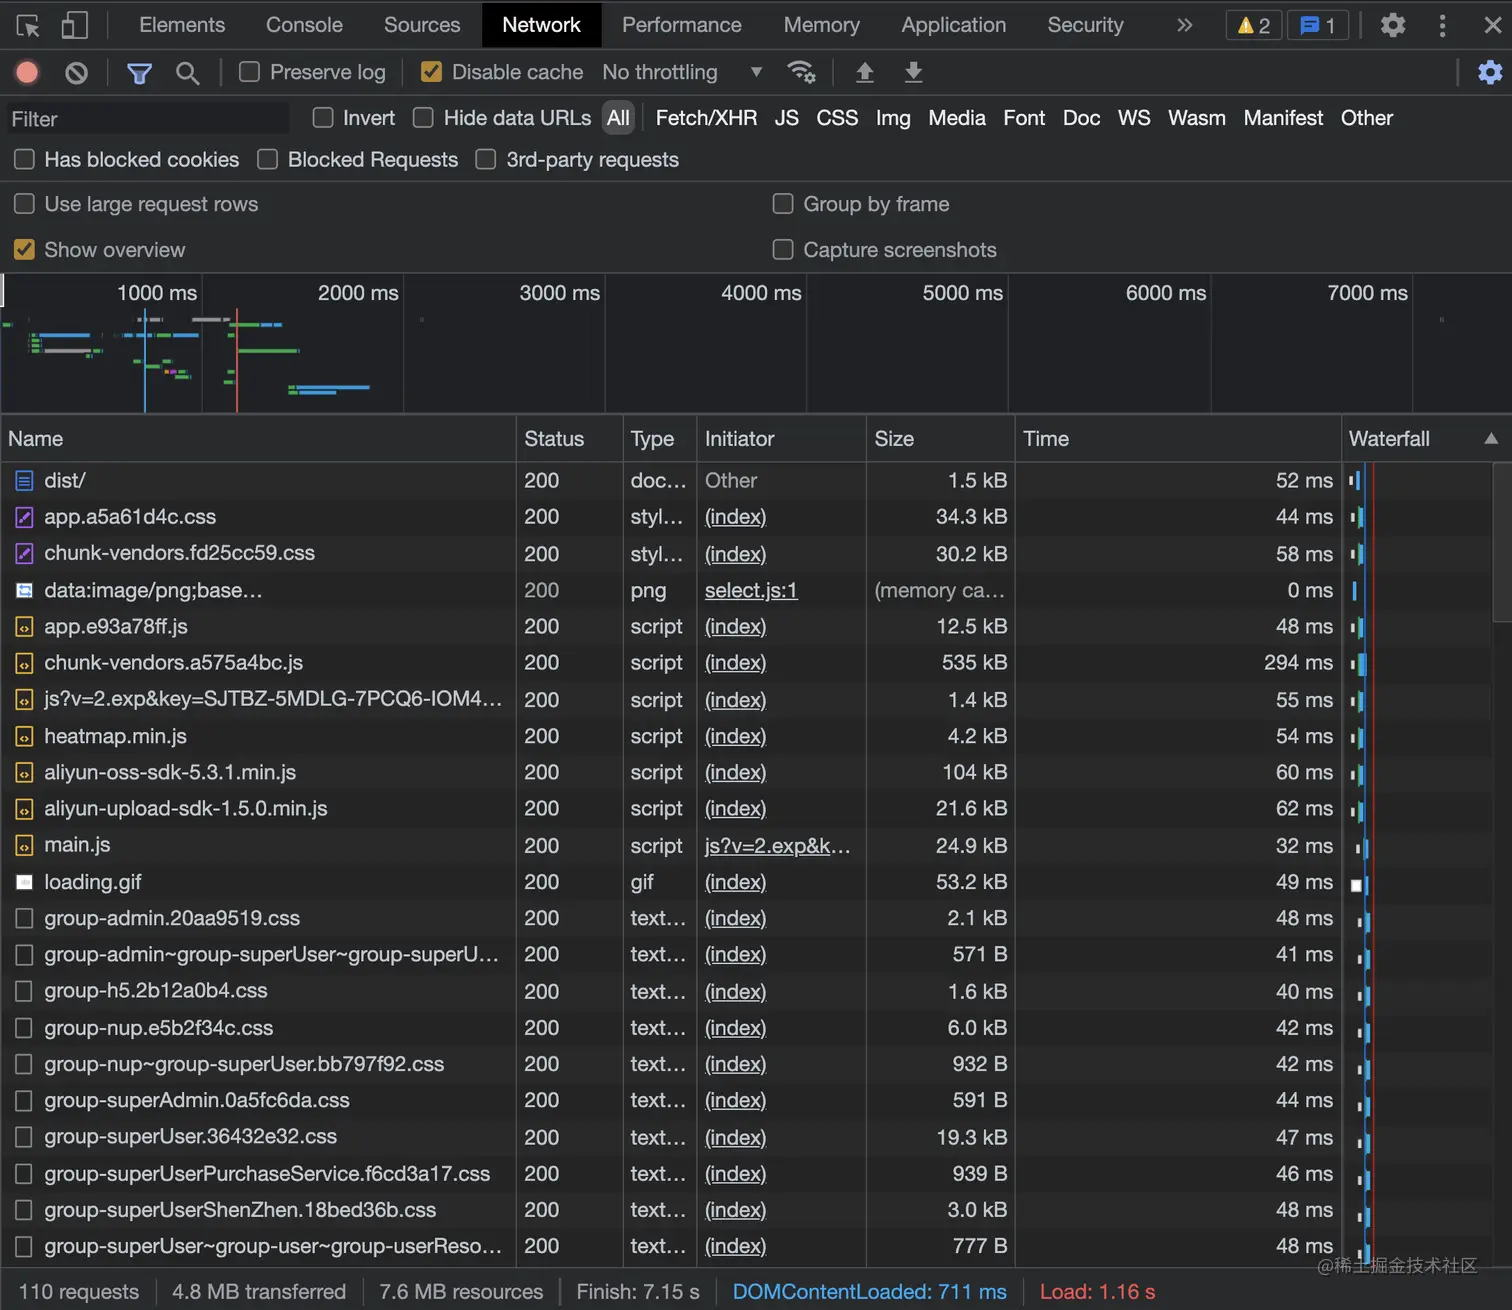Open select.js:1 initiator link
The image size is (1512, 1310).
coord(751,591)
